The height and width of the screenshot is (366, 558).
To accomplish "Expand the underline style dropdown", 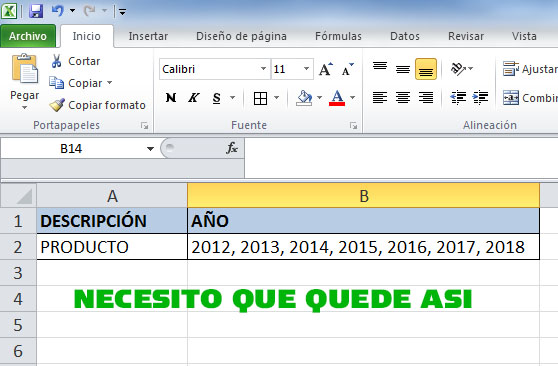I will point(232,97).
